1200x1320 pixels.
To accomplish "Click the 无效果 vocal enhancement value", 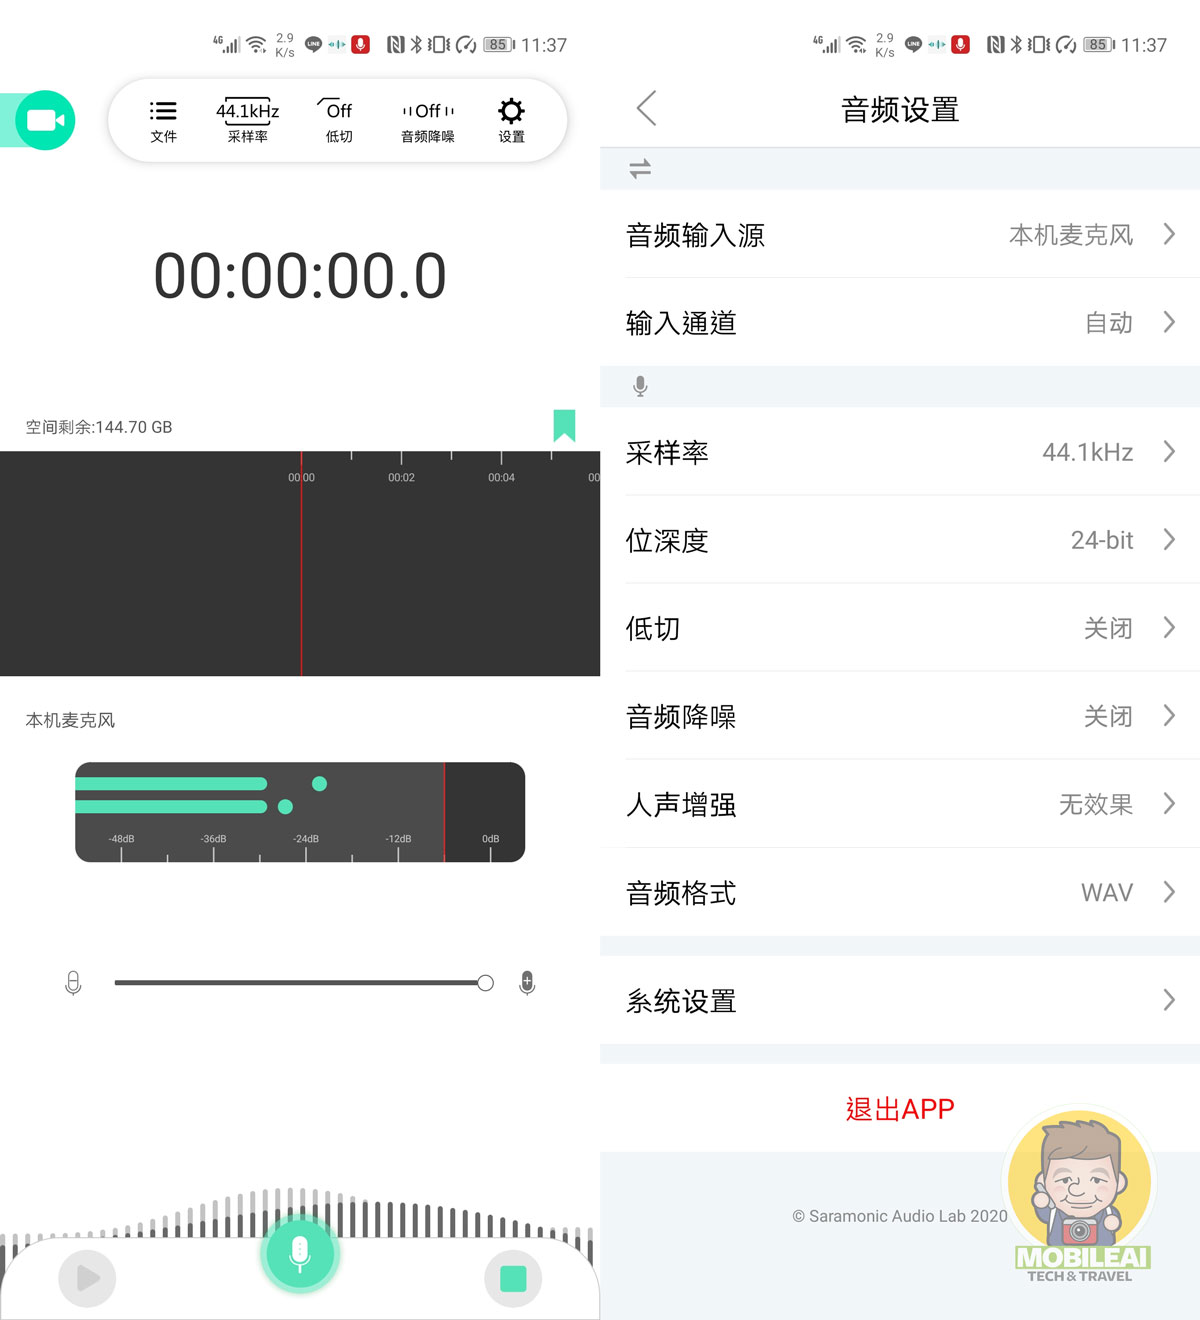I will tap(1096, 805).
